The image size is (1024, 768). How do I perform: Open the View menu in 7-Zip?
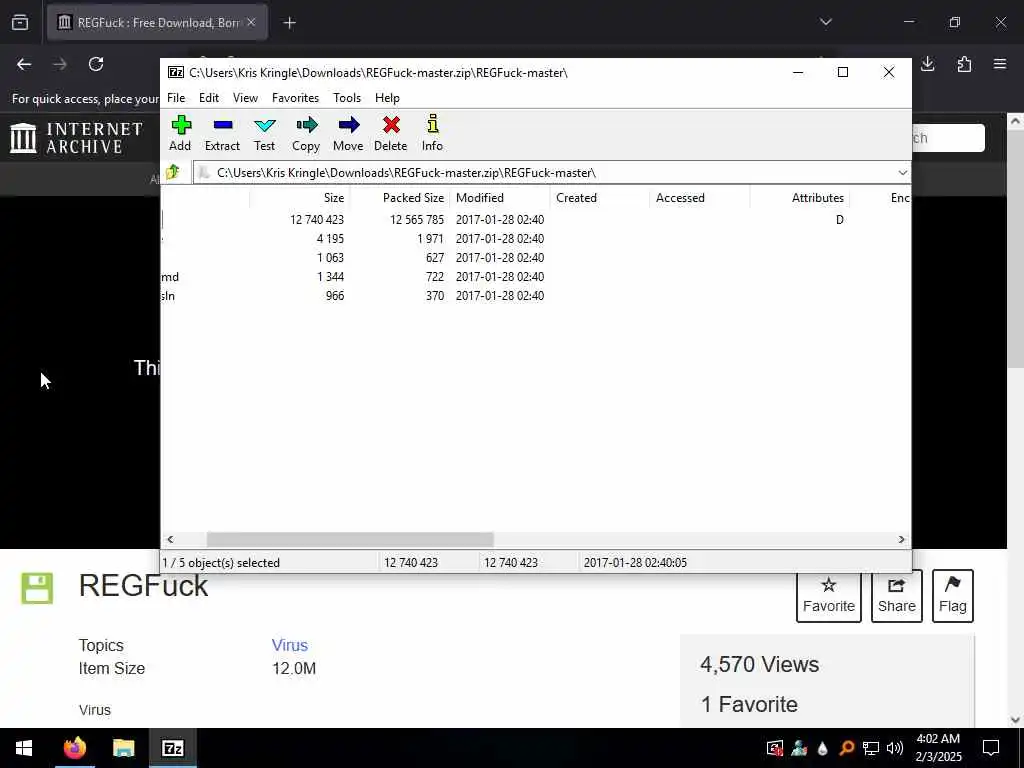click(x=246, y=98)
